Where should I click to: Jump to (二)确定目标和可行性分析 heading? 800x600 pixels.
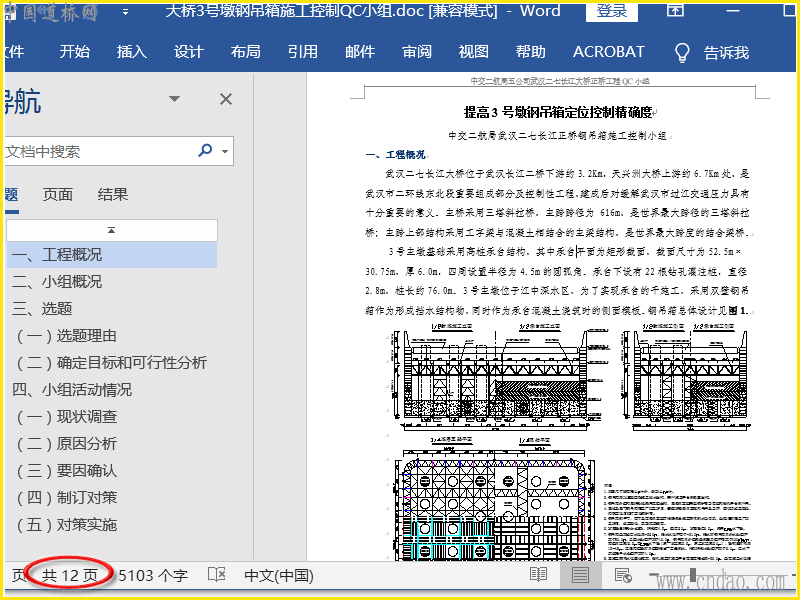click(112, 363)
